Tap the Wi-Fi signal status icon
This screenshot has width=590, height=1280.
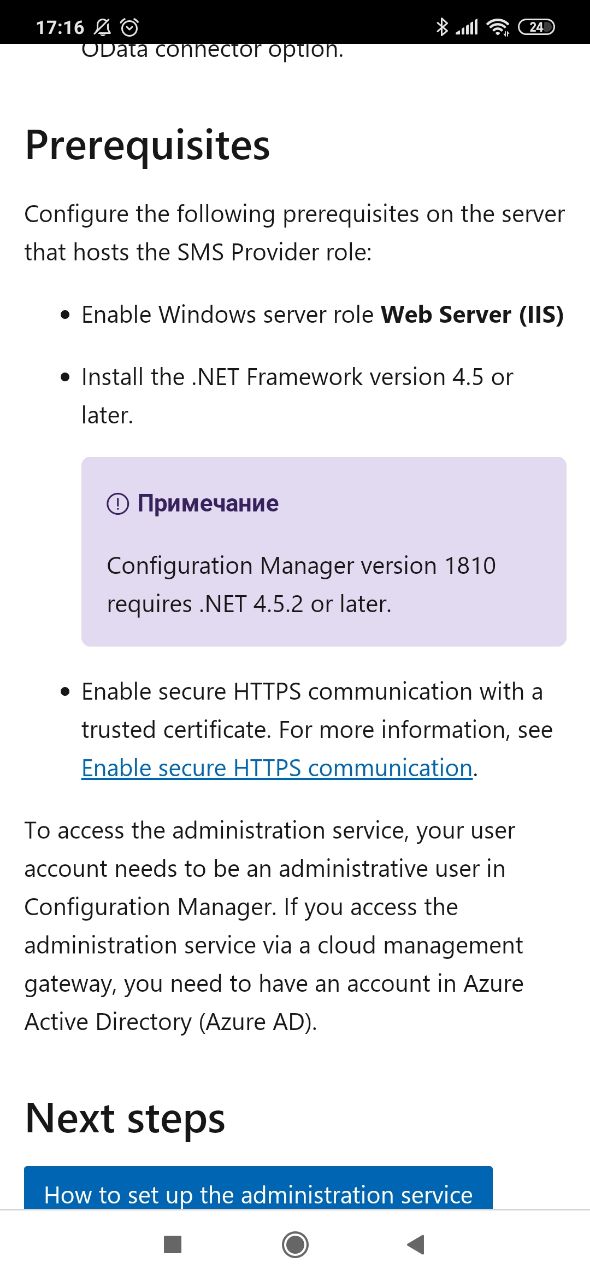(499, 27)
